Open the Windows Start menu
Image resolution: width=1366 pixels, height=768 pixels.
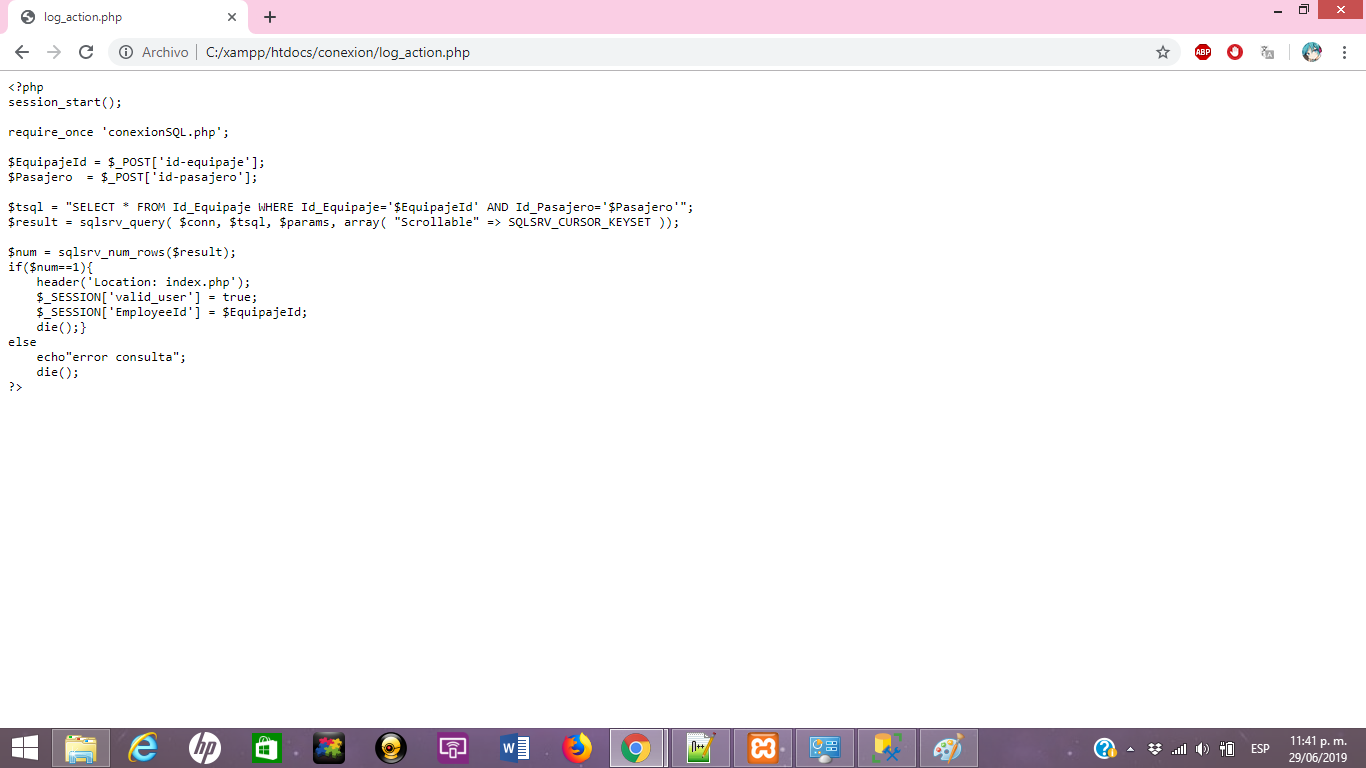[24, 748]
